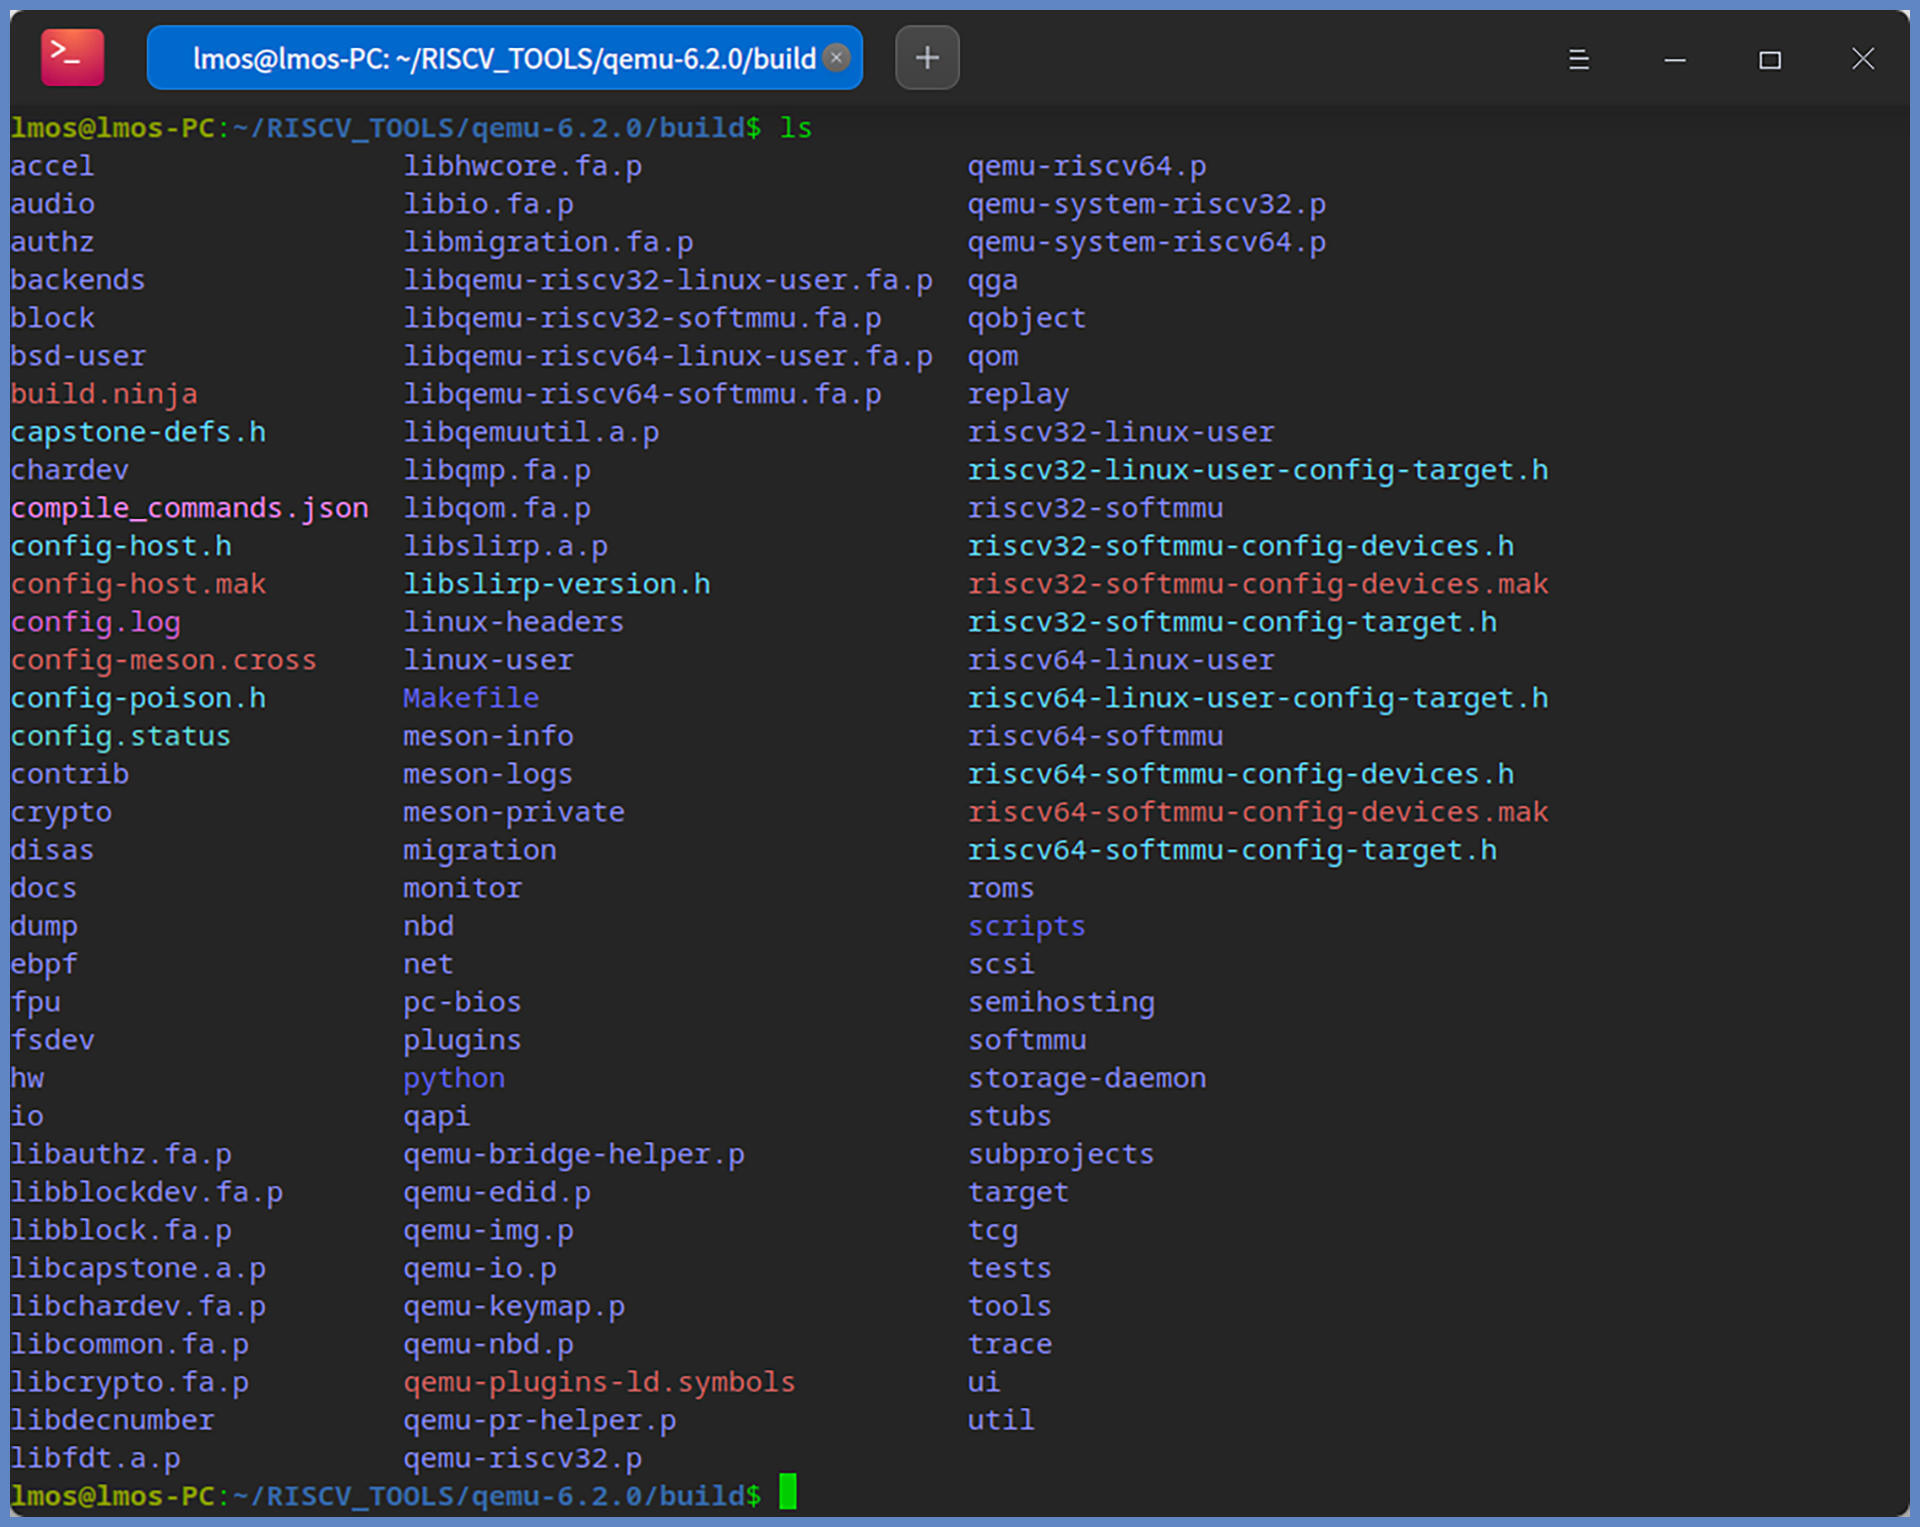Close the lmos@lmos-PC terminal tab
1920x1527 pixels.
click(837, 58)
